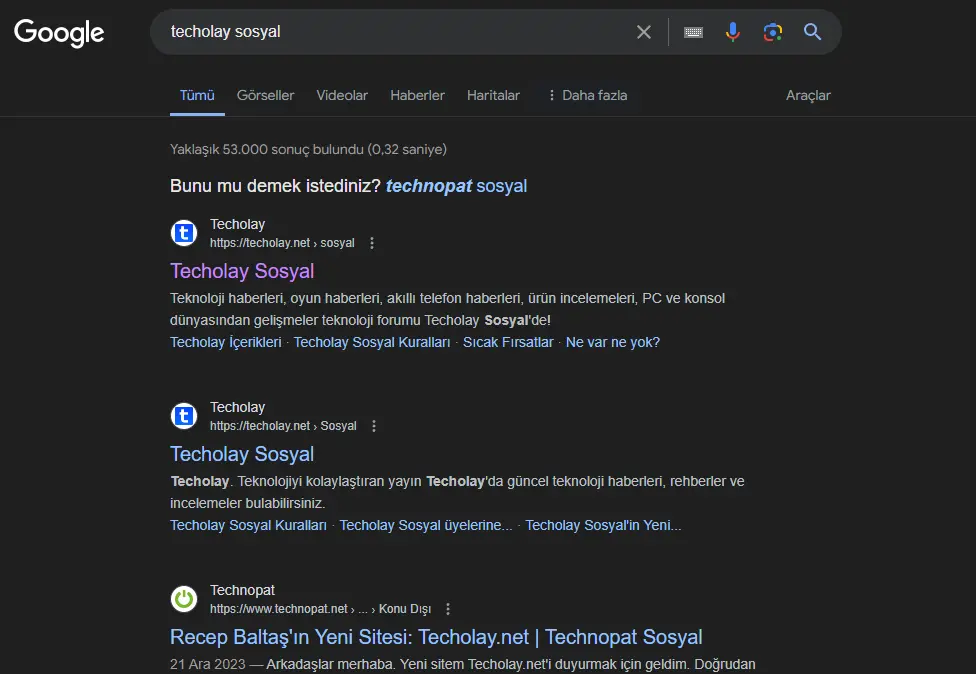Image resolution: width=976 pixels, height=674 pixels.
Task: Click the first Techolay site favicon
Action: (184, 233)
